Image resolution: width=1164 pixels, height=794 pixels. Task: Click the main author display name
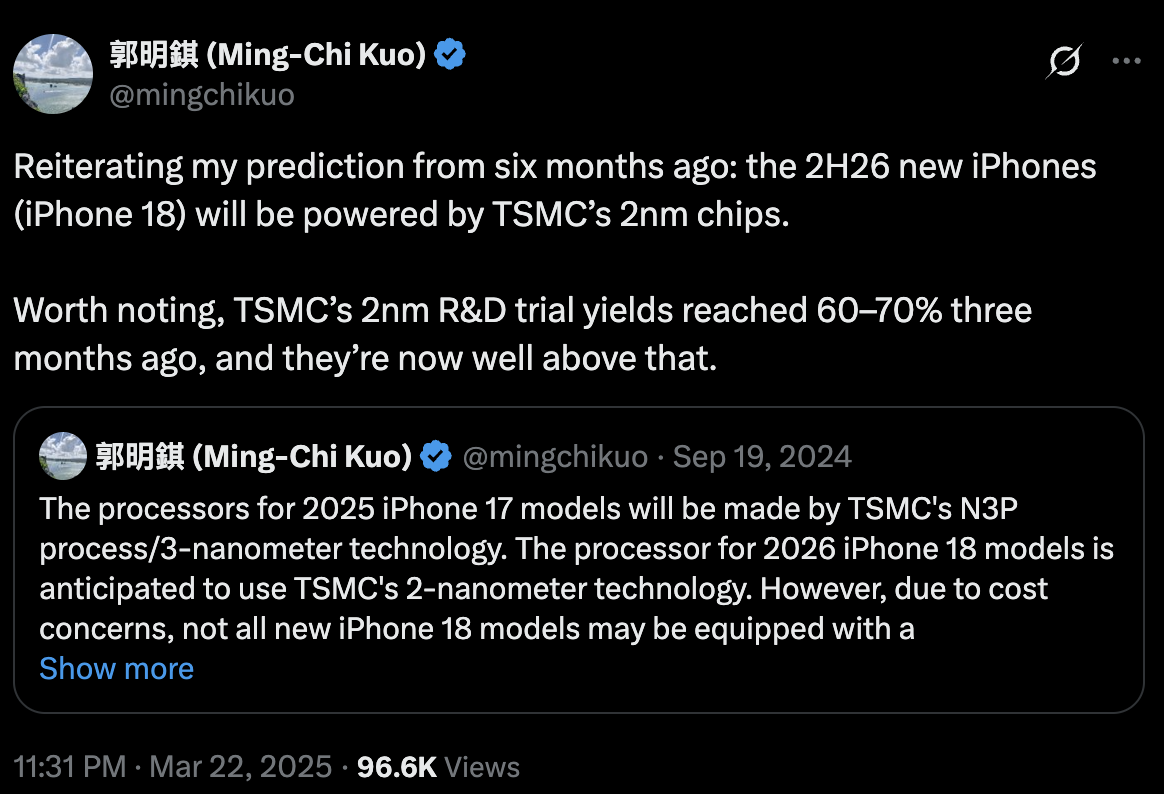tap(268, 55)
